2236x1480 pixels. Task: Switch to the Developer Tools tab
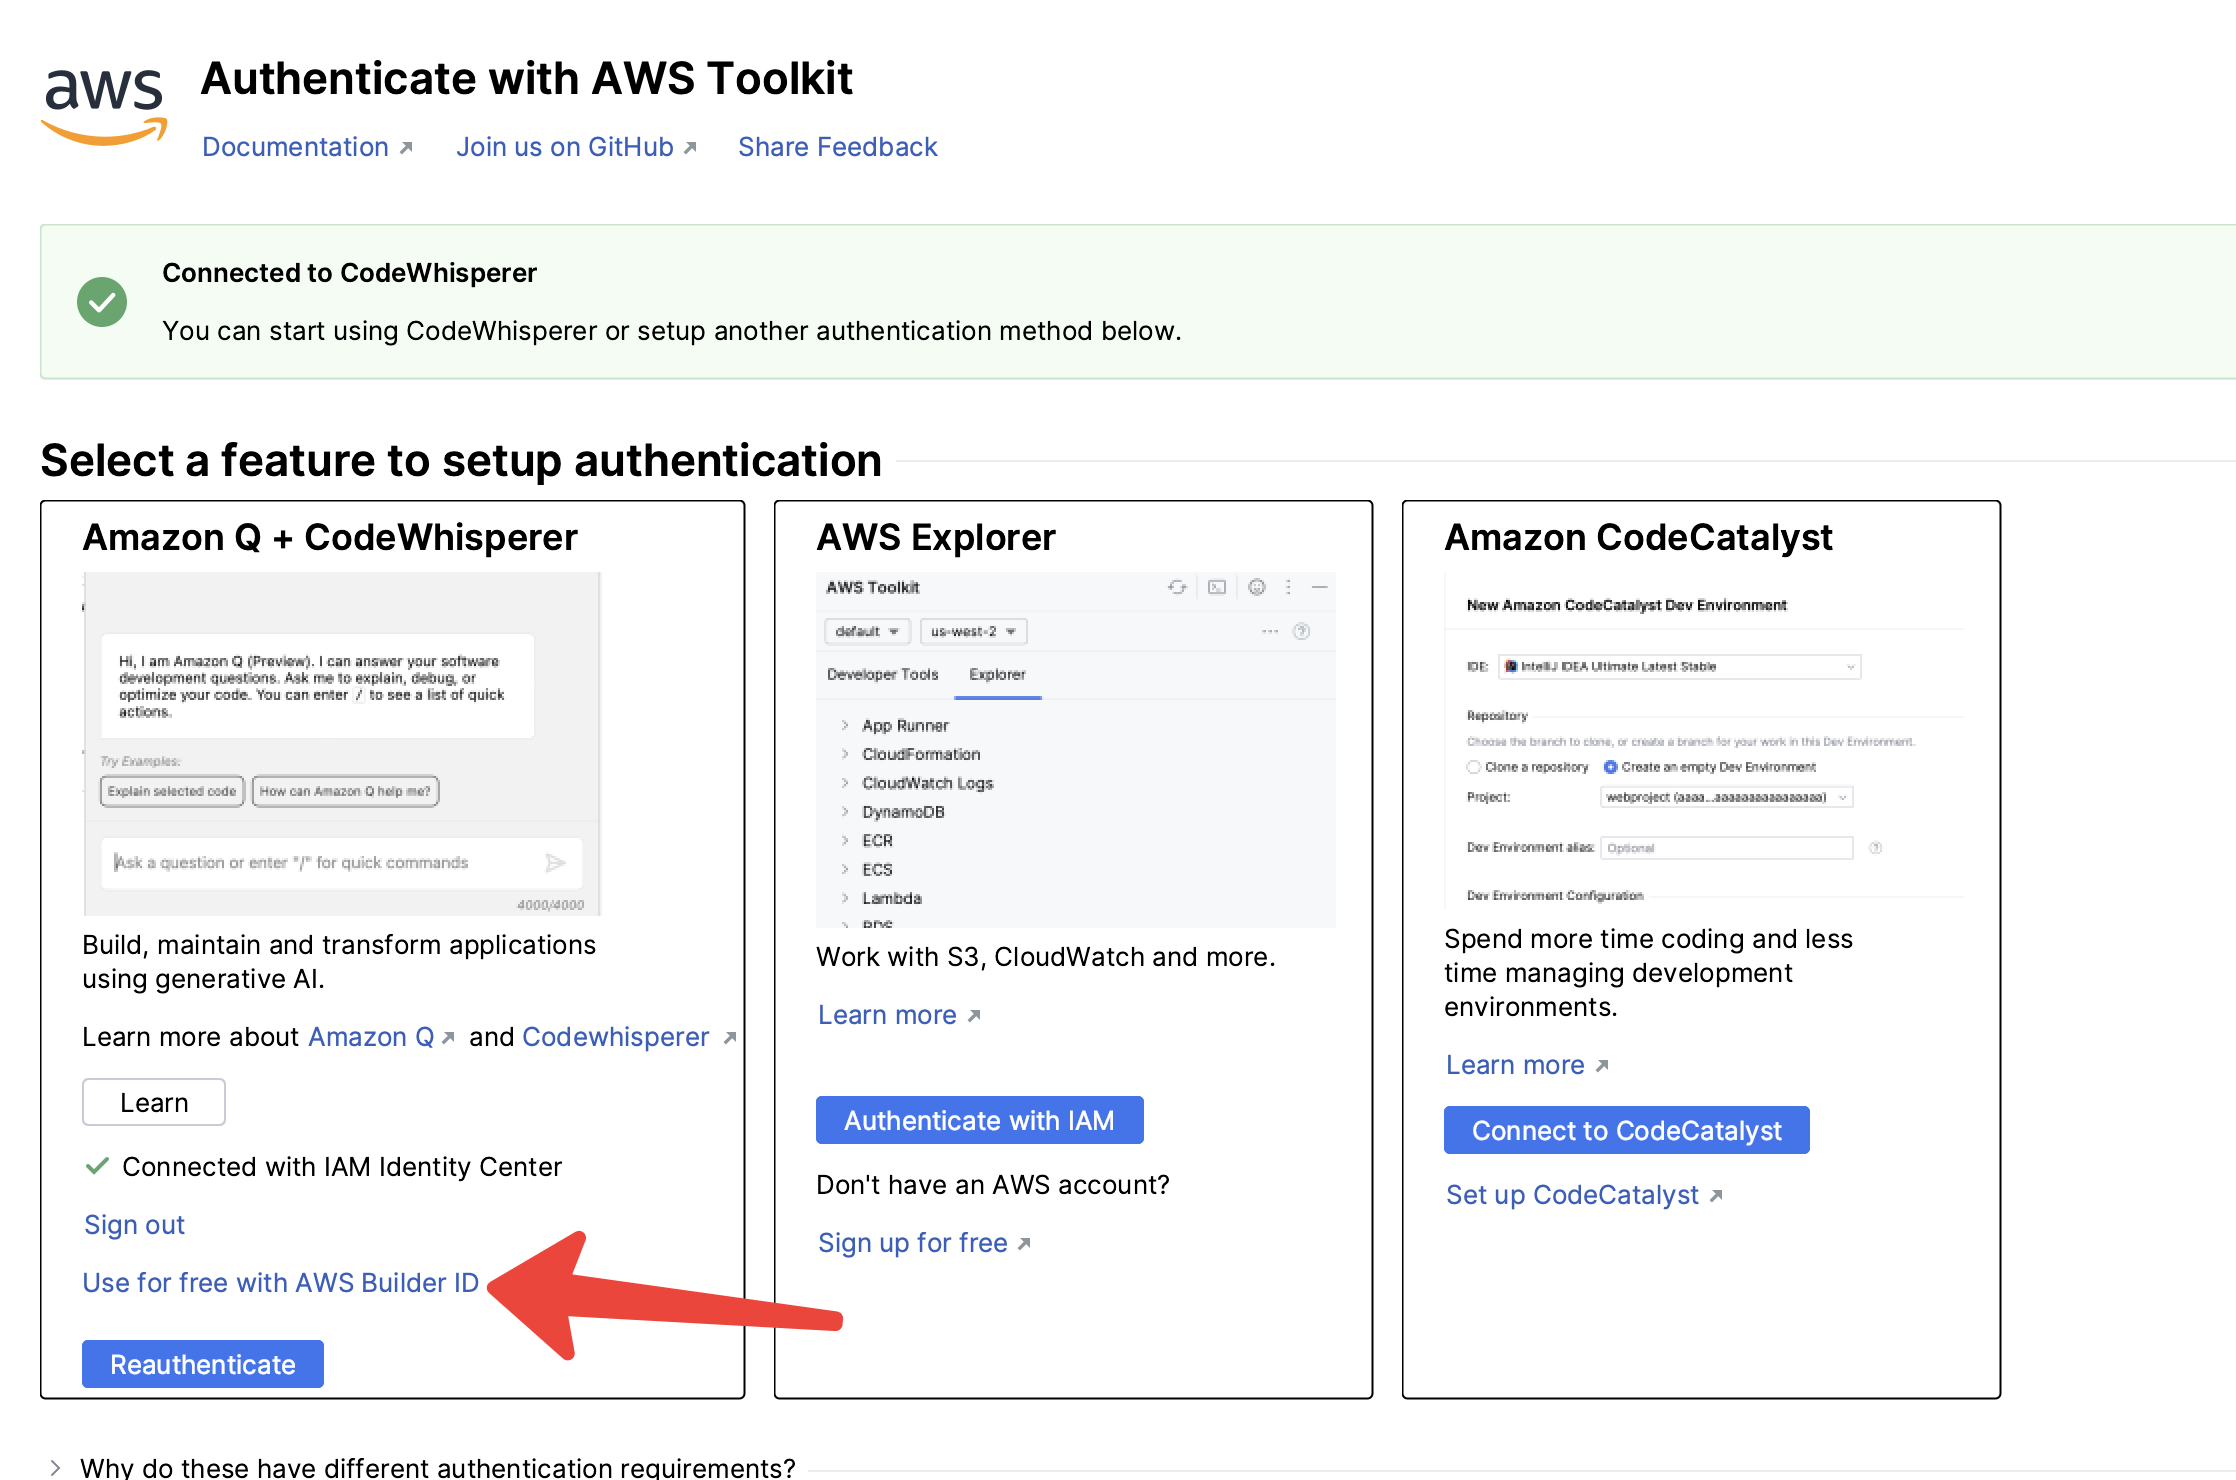click(x=882, y=674)
